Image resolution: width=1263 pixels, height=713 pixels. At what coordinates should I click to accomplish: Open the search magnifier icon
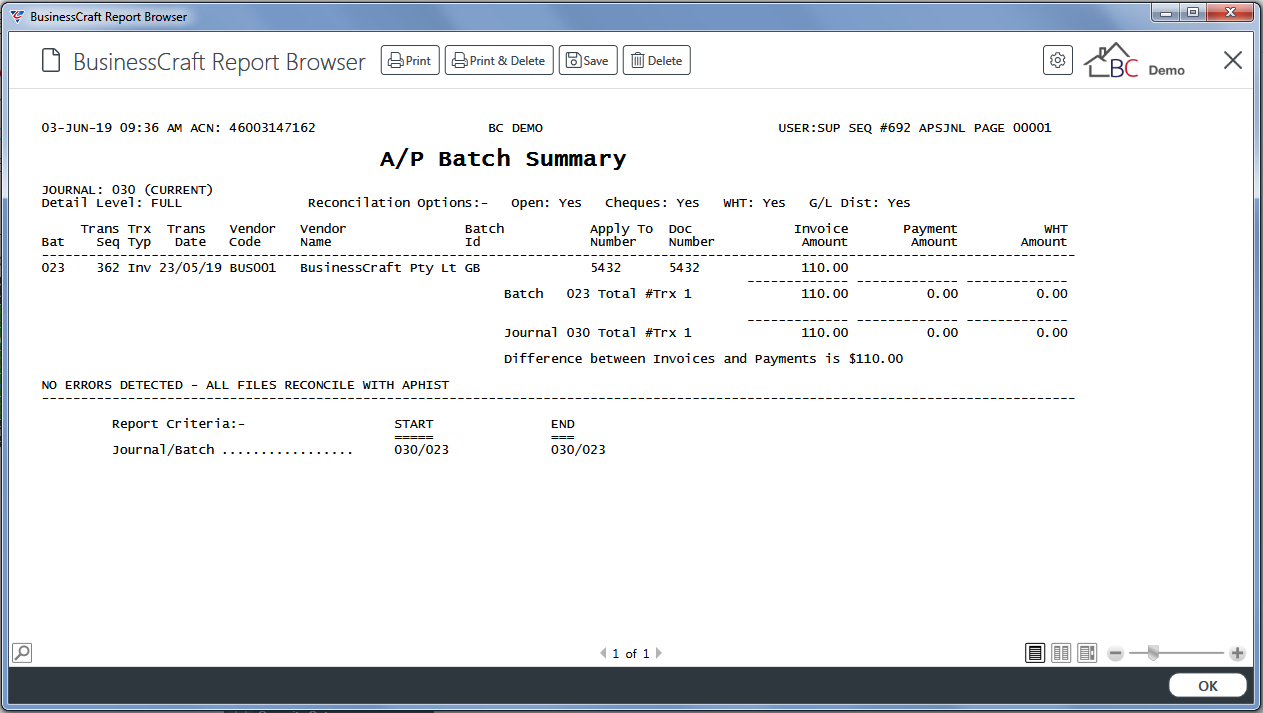(21, 653)
